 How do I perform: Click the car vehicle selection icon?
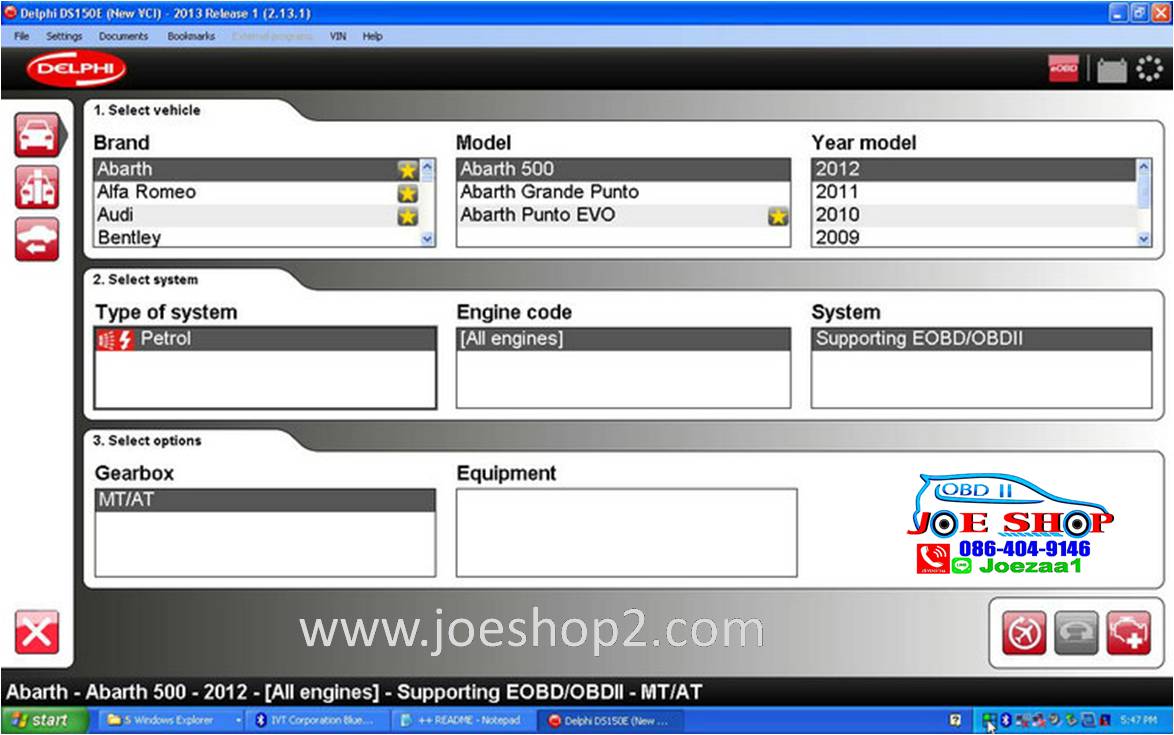point(36,135)
